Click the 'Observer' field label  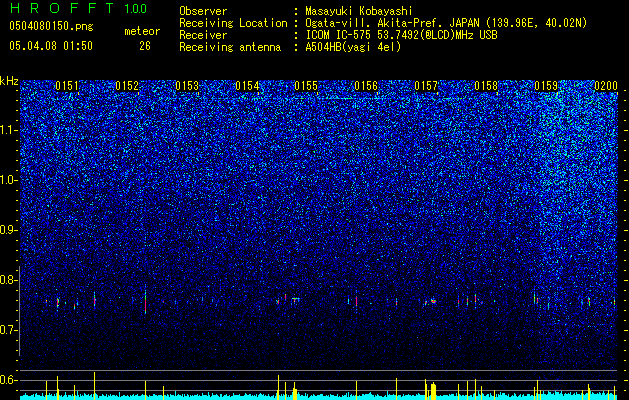203,11
